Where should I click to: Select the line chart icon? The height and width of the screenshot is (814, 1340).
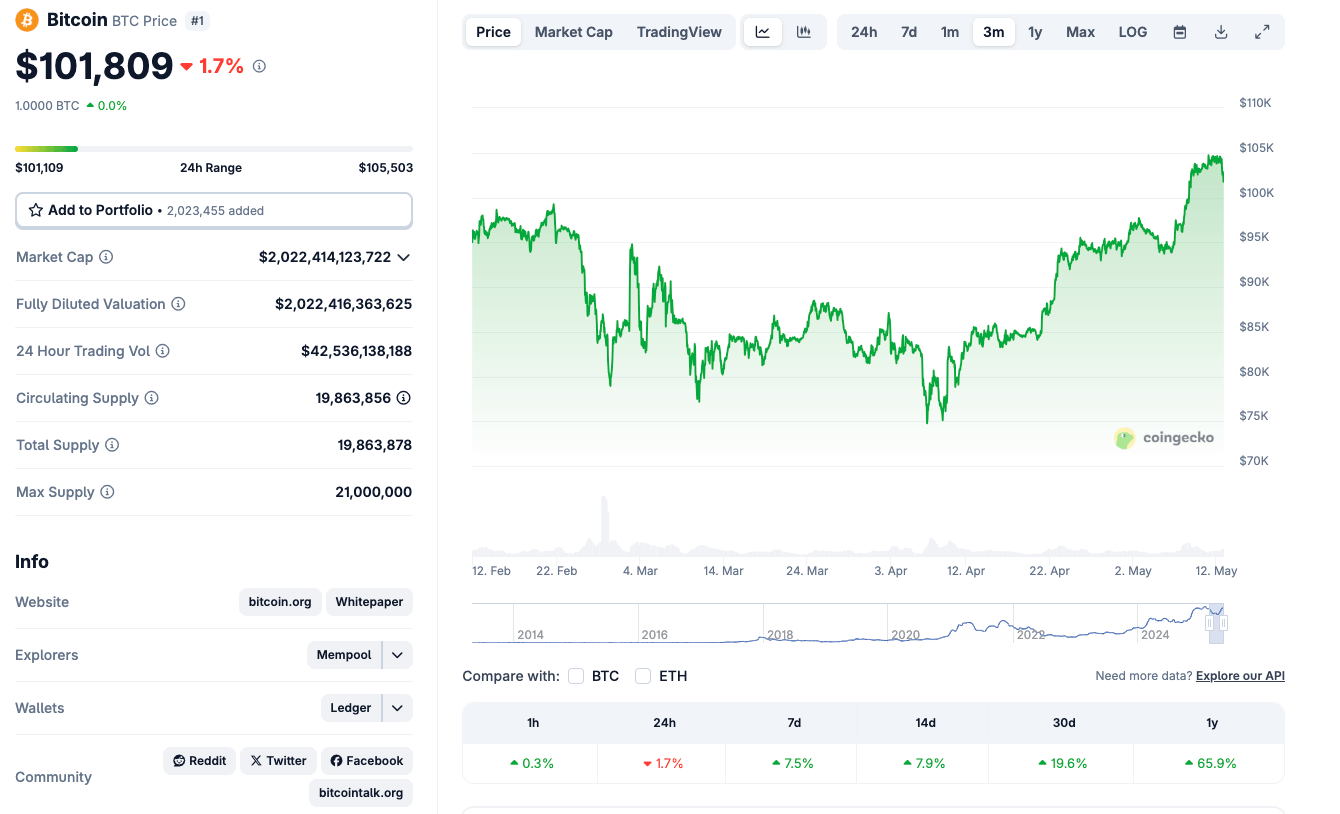[762, 31]
